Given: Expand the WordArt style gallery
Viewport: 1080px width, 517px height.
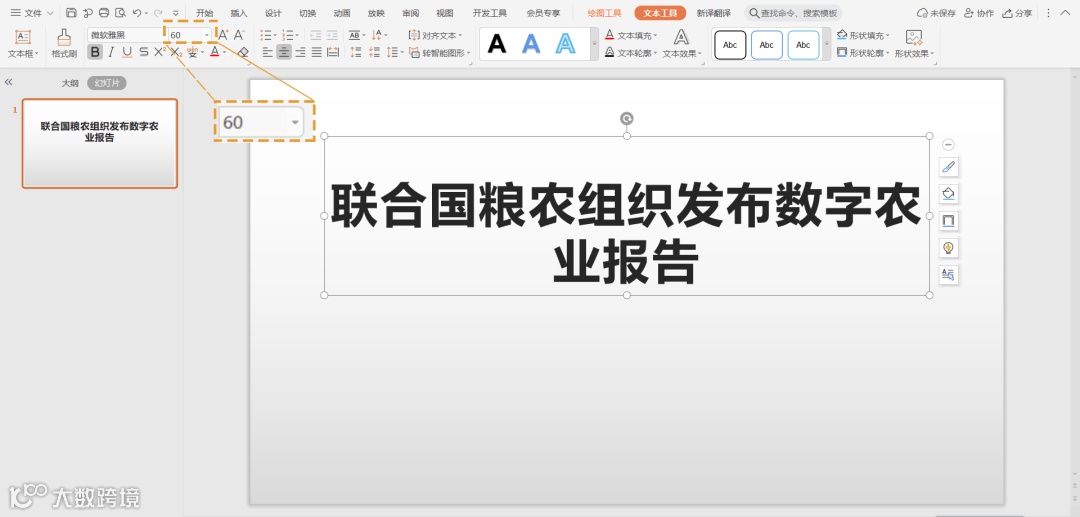Looking at the screenshot, I should click(x=594, y=44).
